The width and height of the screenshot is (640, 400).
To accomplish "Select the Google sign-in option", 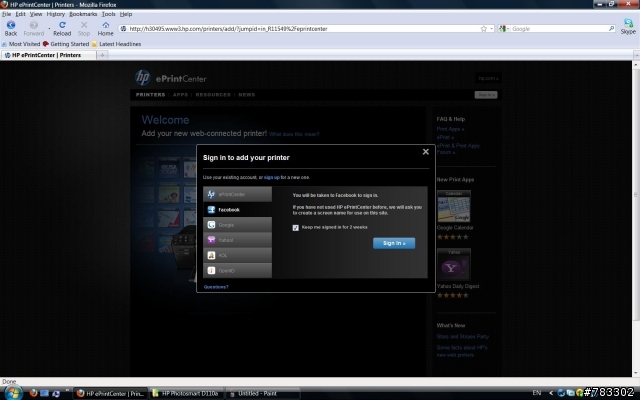I will (x=238, y=225).
